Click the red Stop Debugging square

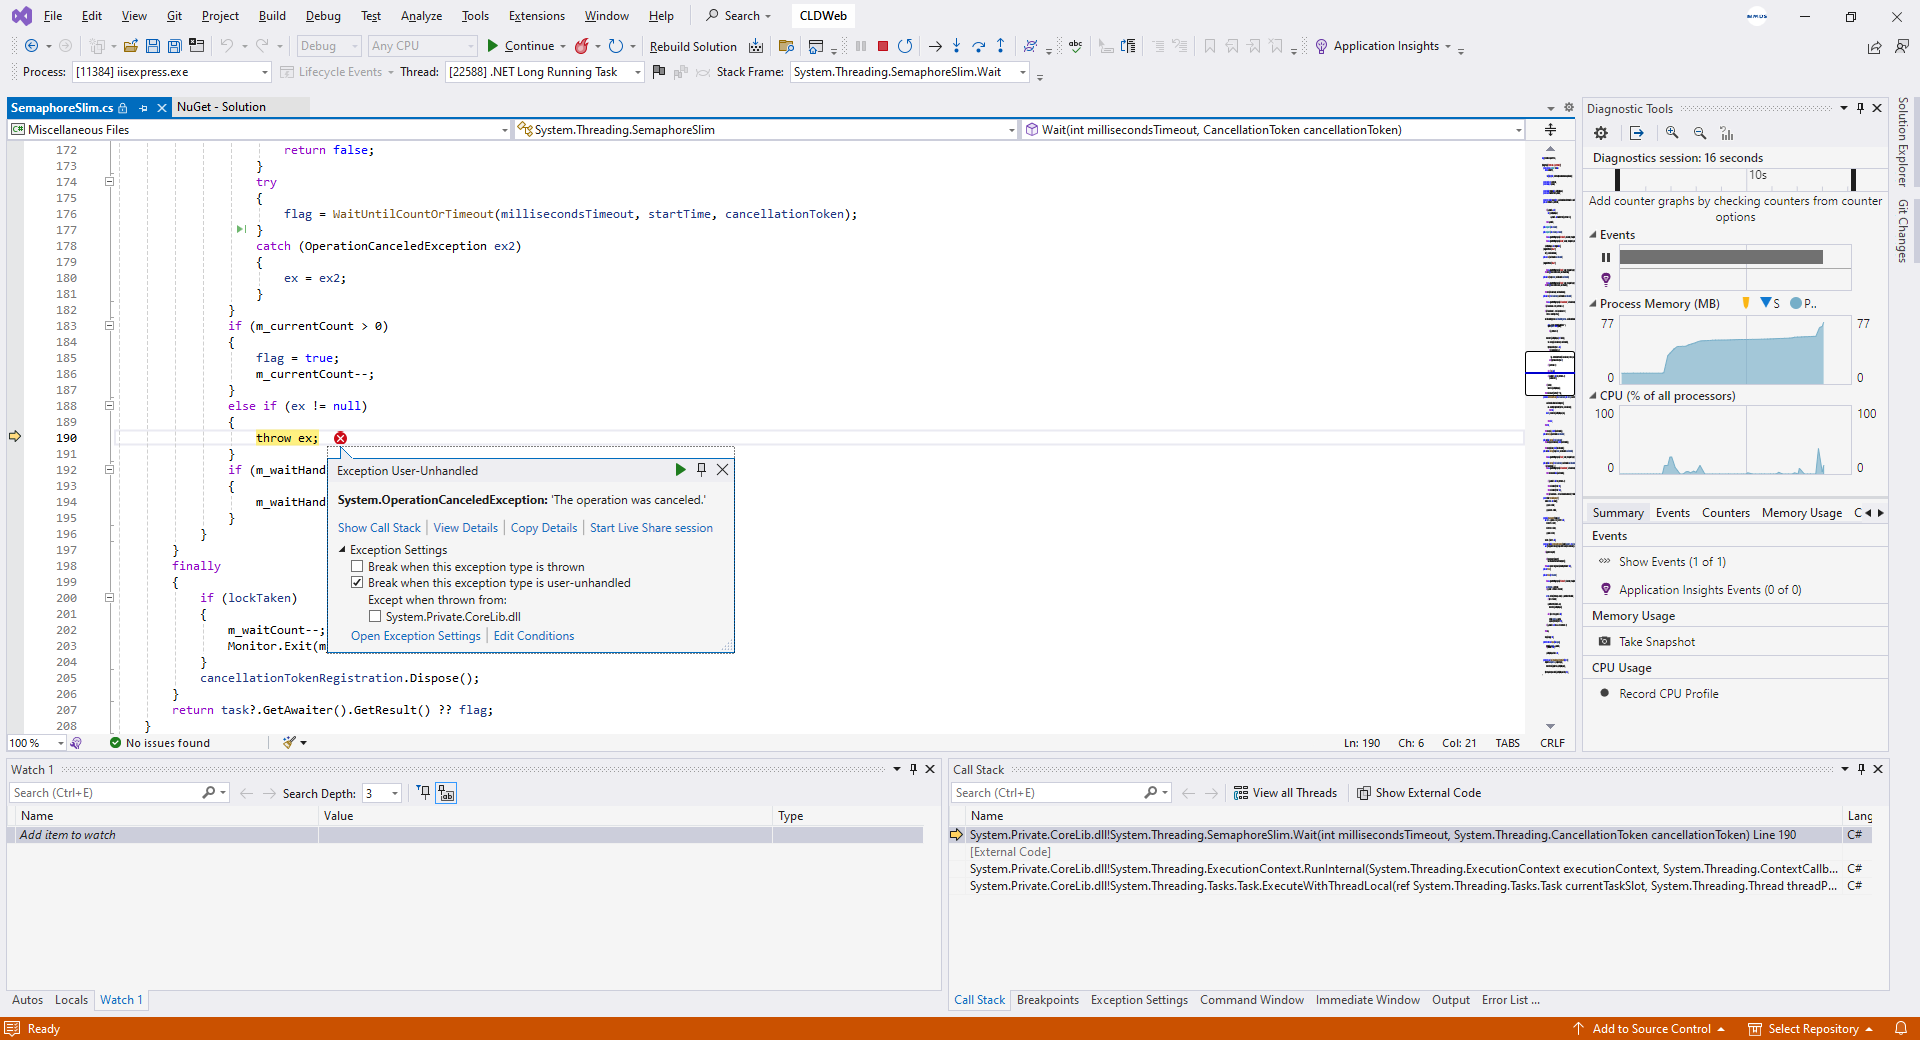(x=883, y=46)
